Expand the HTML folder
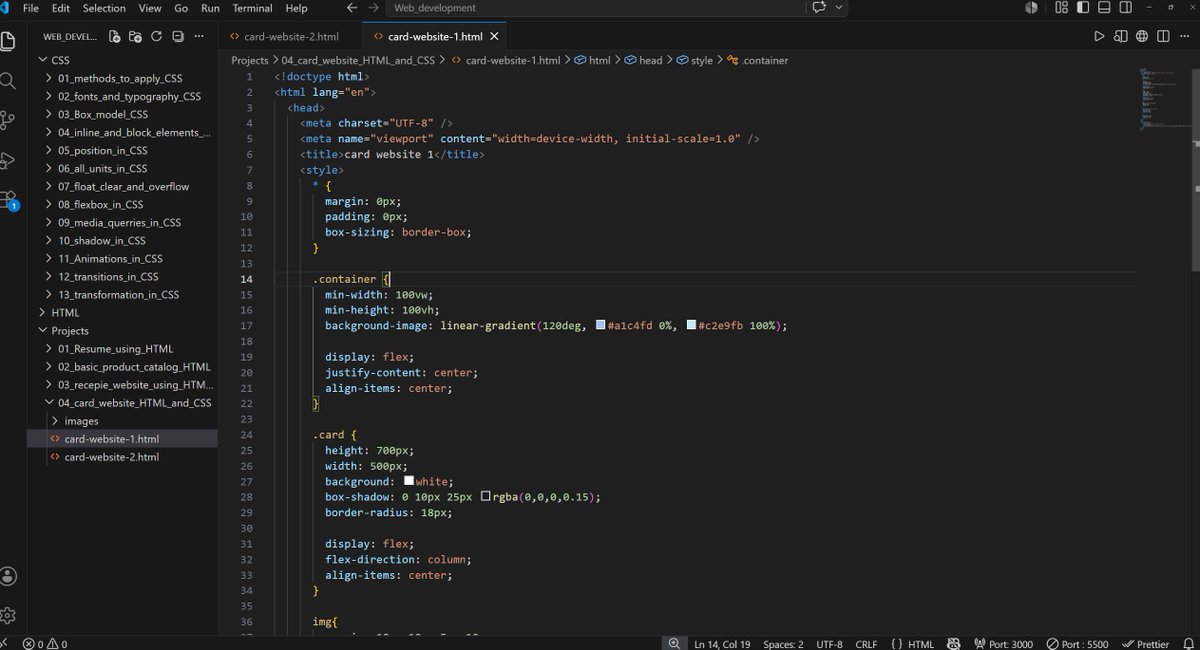The image size is (1200, 650). click(x=122, y=312)
